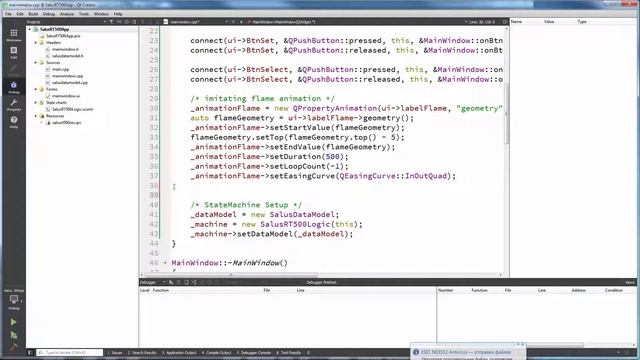This screenshot has width=640, height=360.
Task: Open the Edit menu
Action: tap(20, 13)
